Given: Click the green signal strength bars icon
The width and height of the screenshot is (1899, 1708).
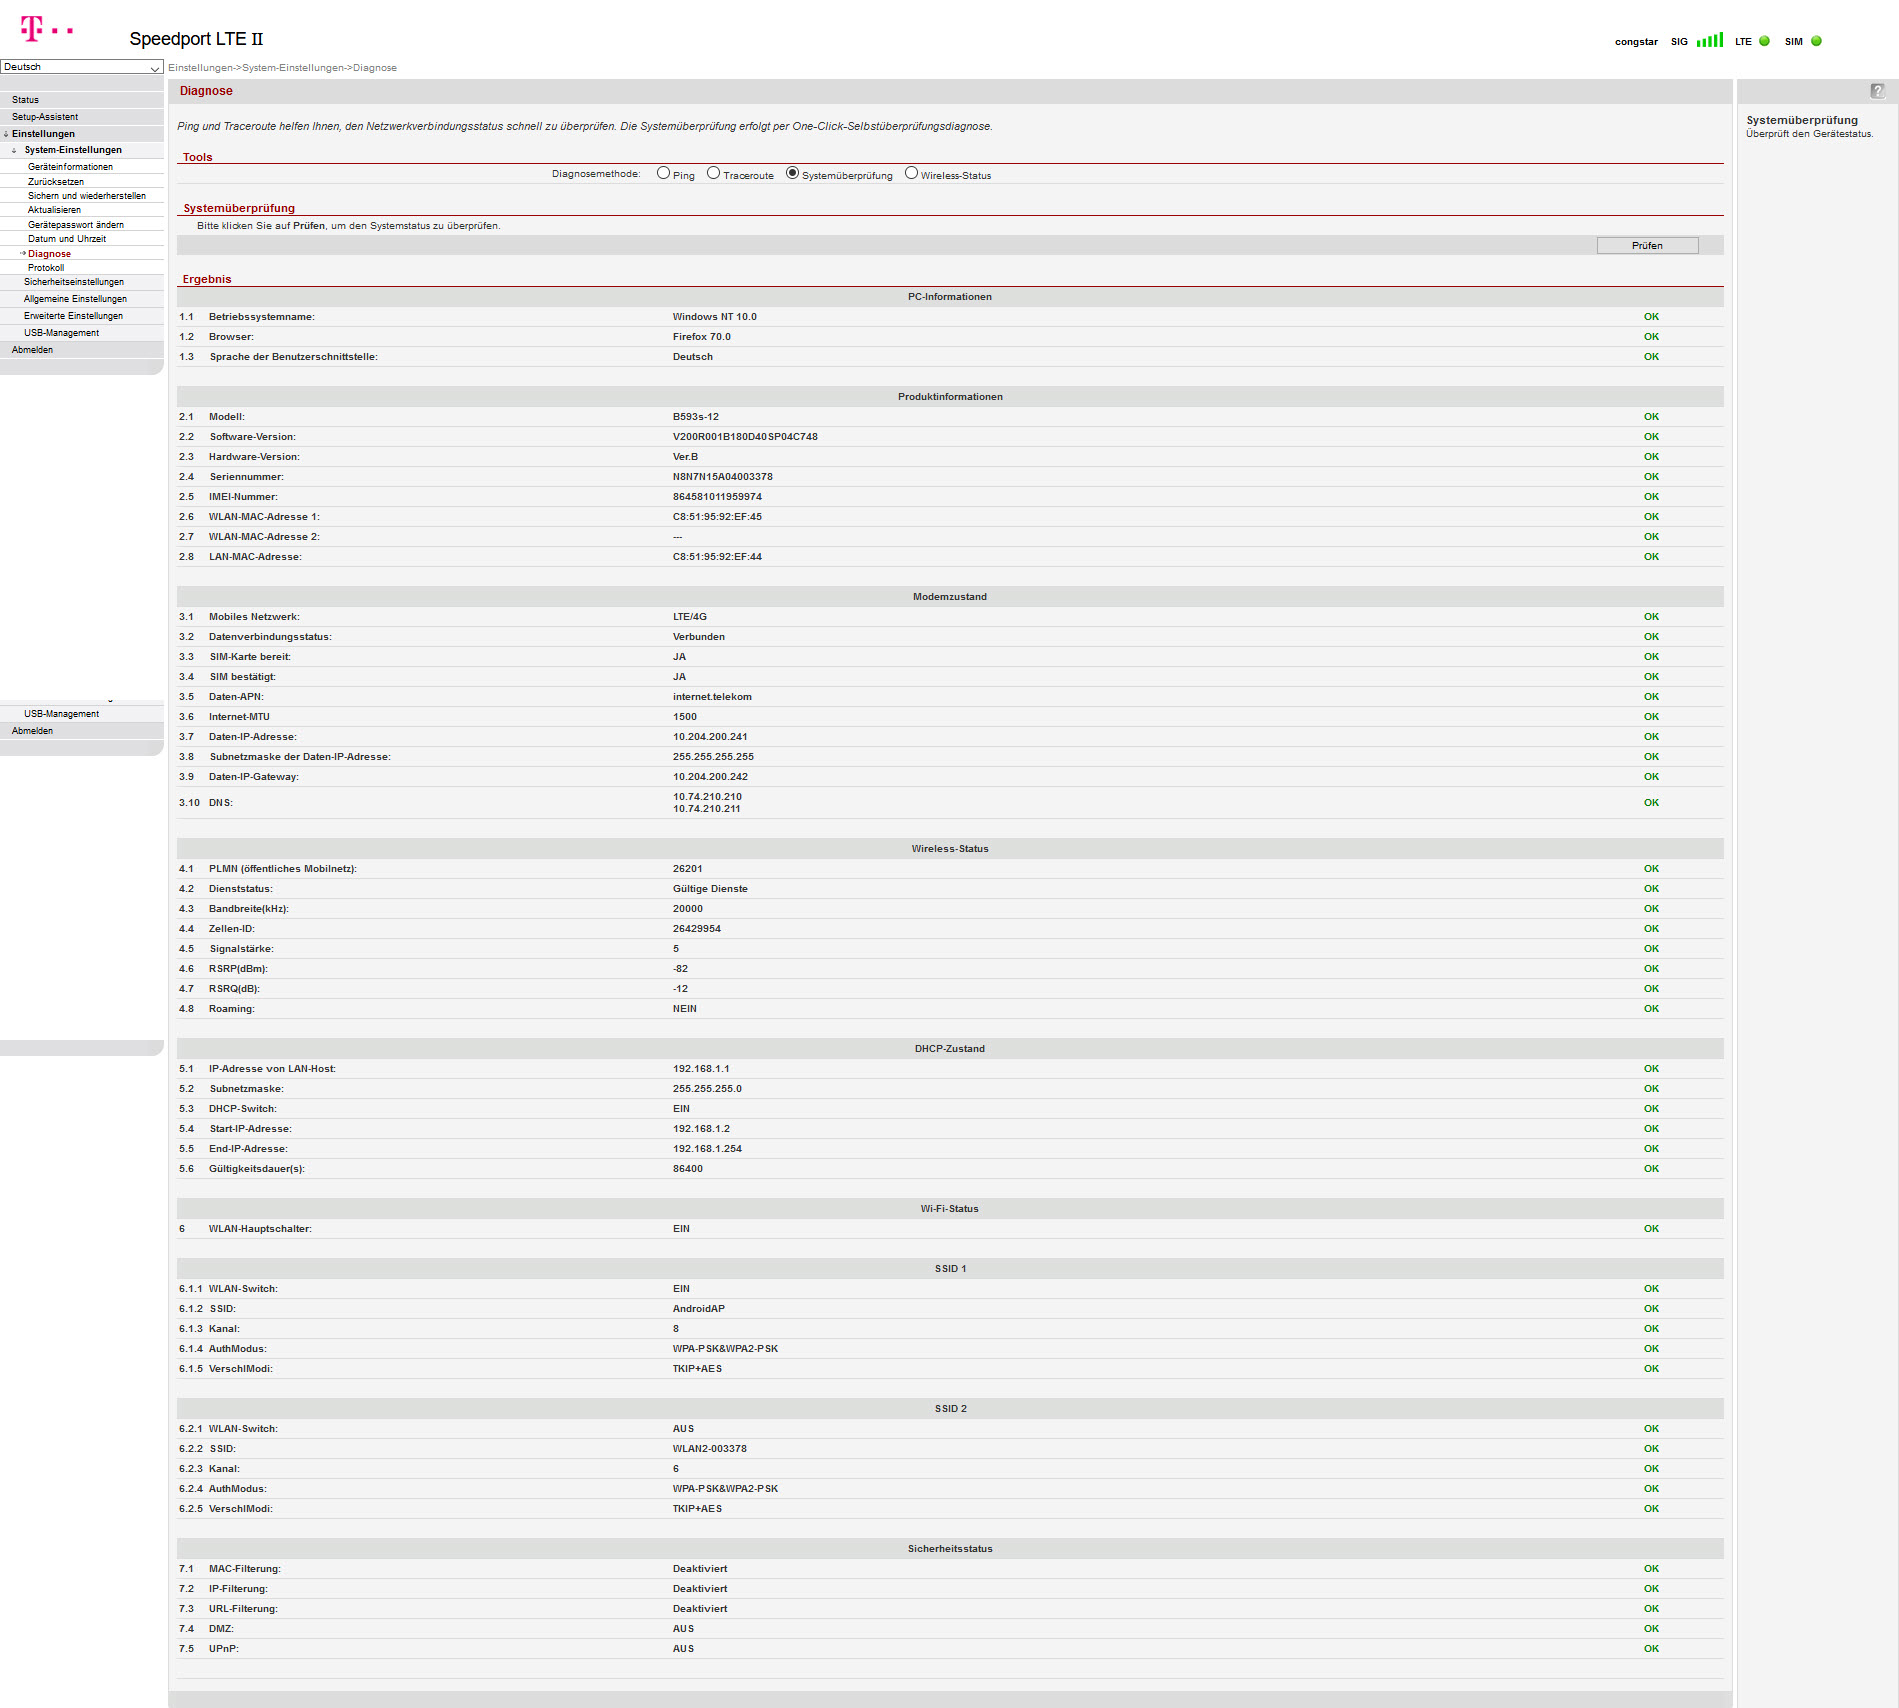Looking at the screenshot, I should click(1709, 41).
